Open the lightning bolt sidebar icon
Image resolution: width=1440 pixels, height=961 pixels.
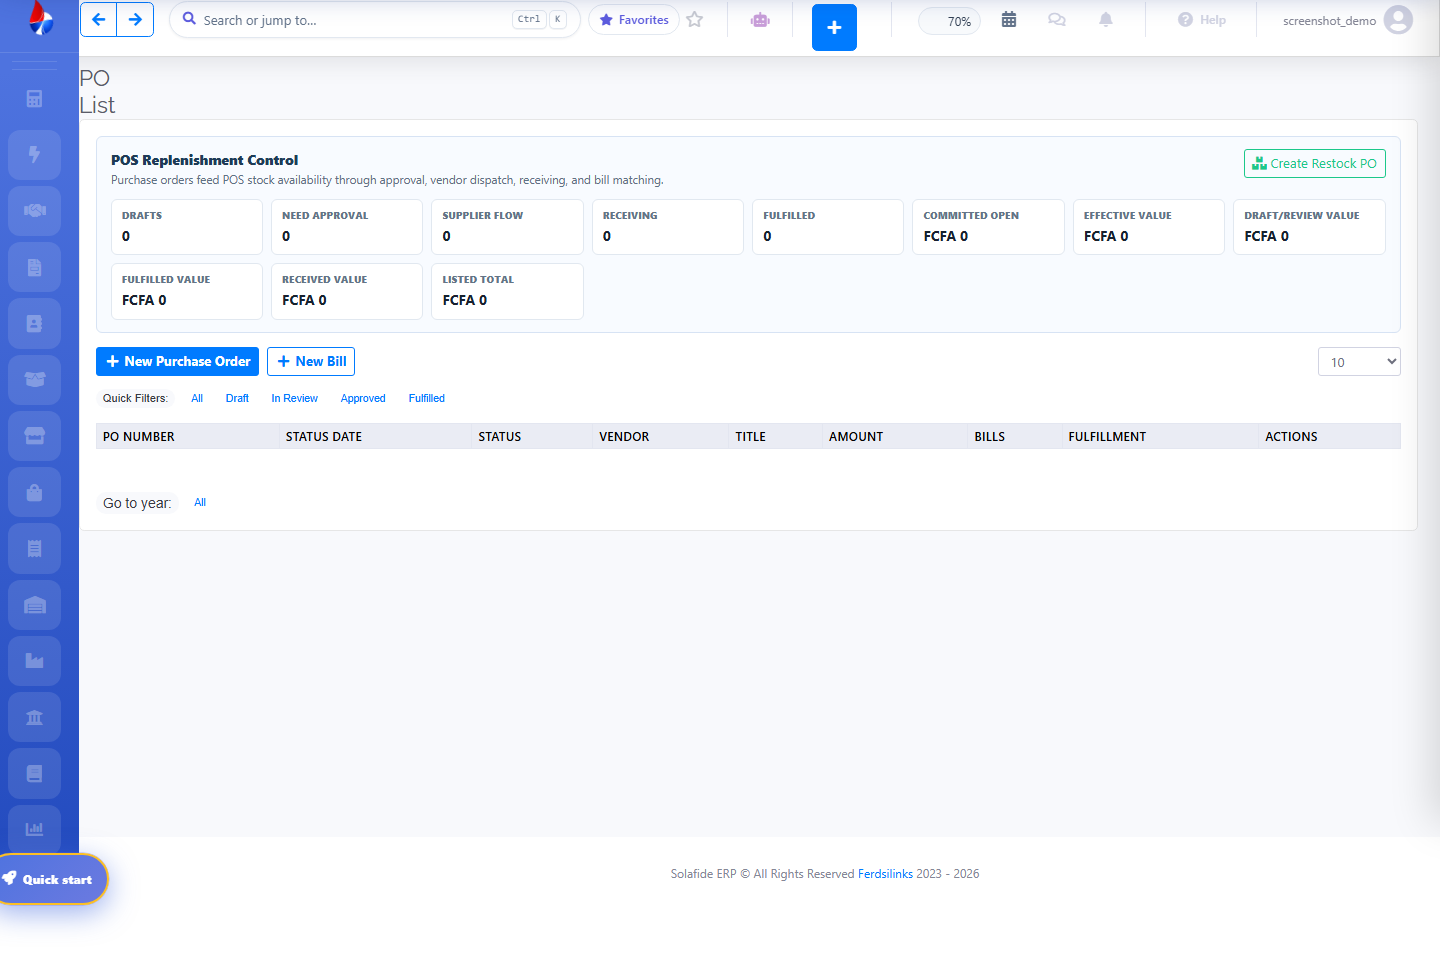34,155
